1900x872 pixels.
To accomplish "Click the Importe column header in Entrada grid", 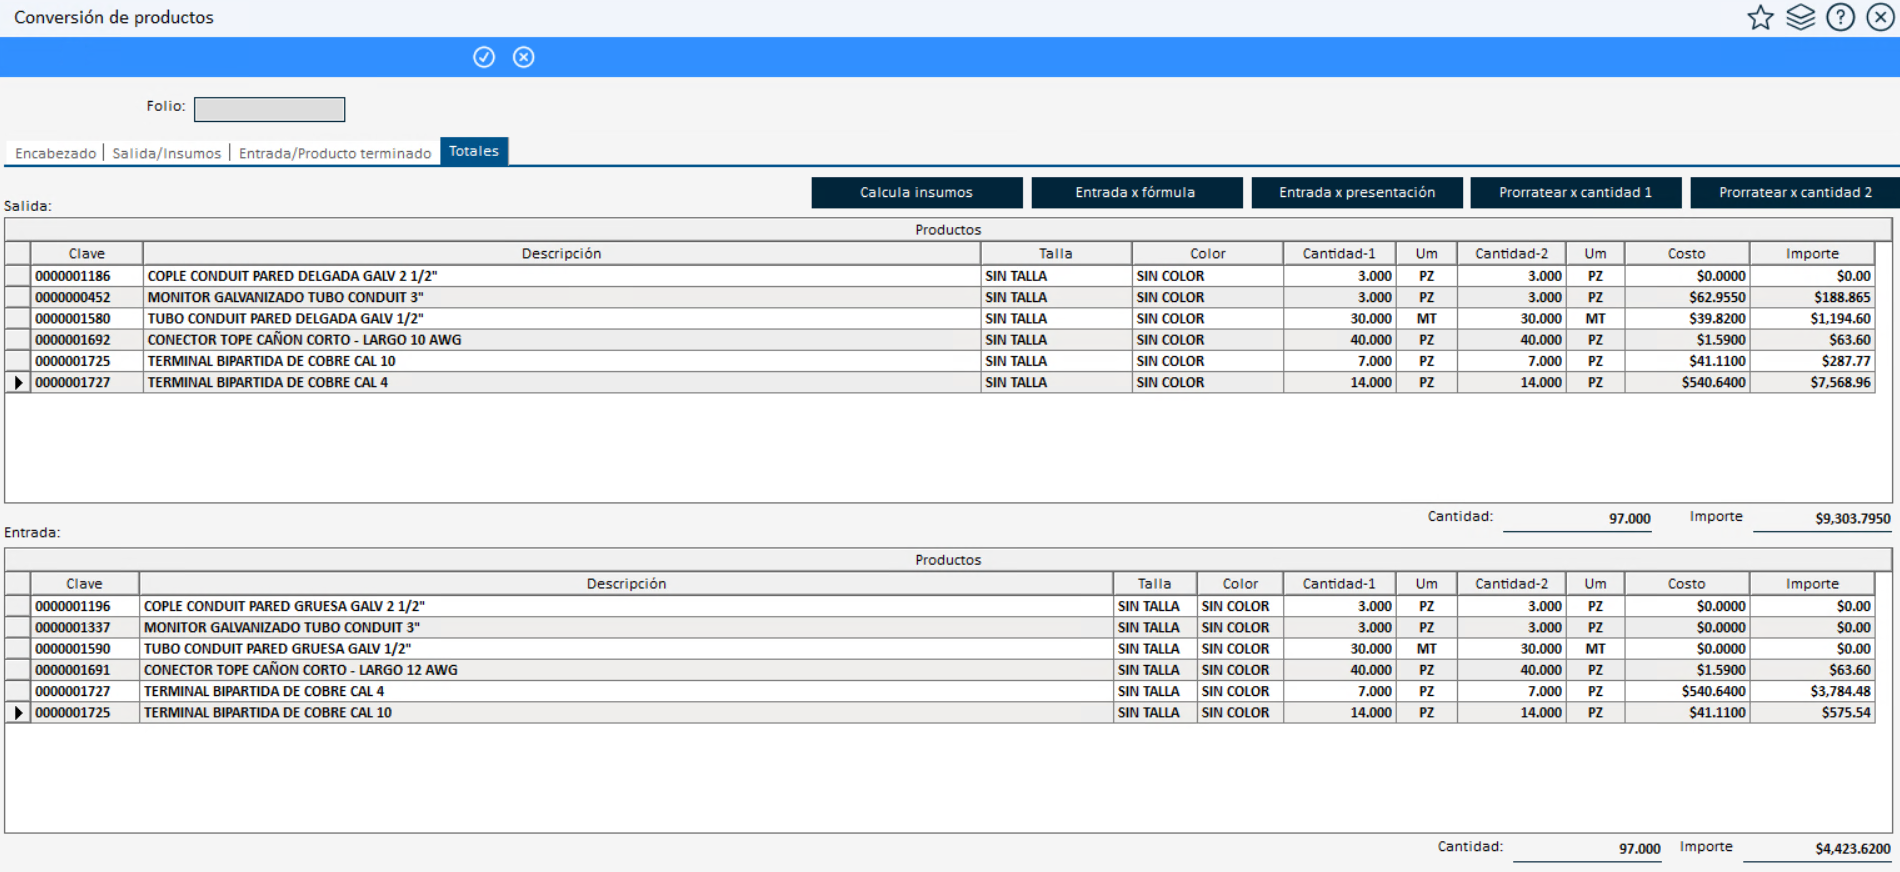I will [1811, 583].
